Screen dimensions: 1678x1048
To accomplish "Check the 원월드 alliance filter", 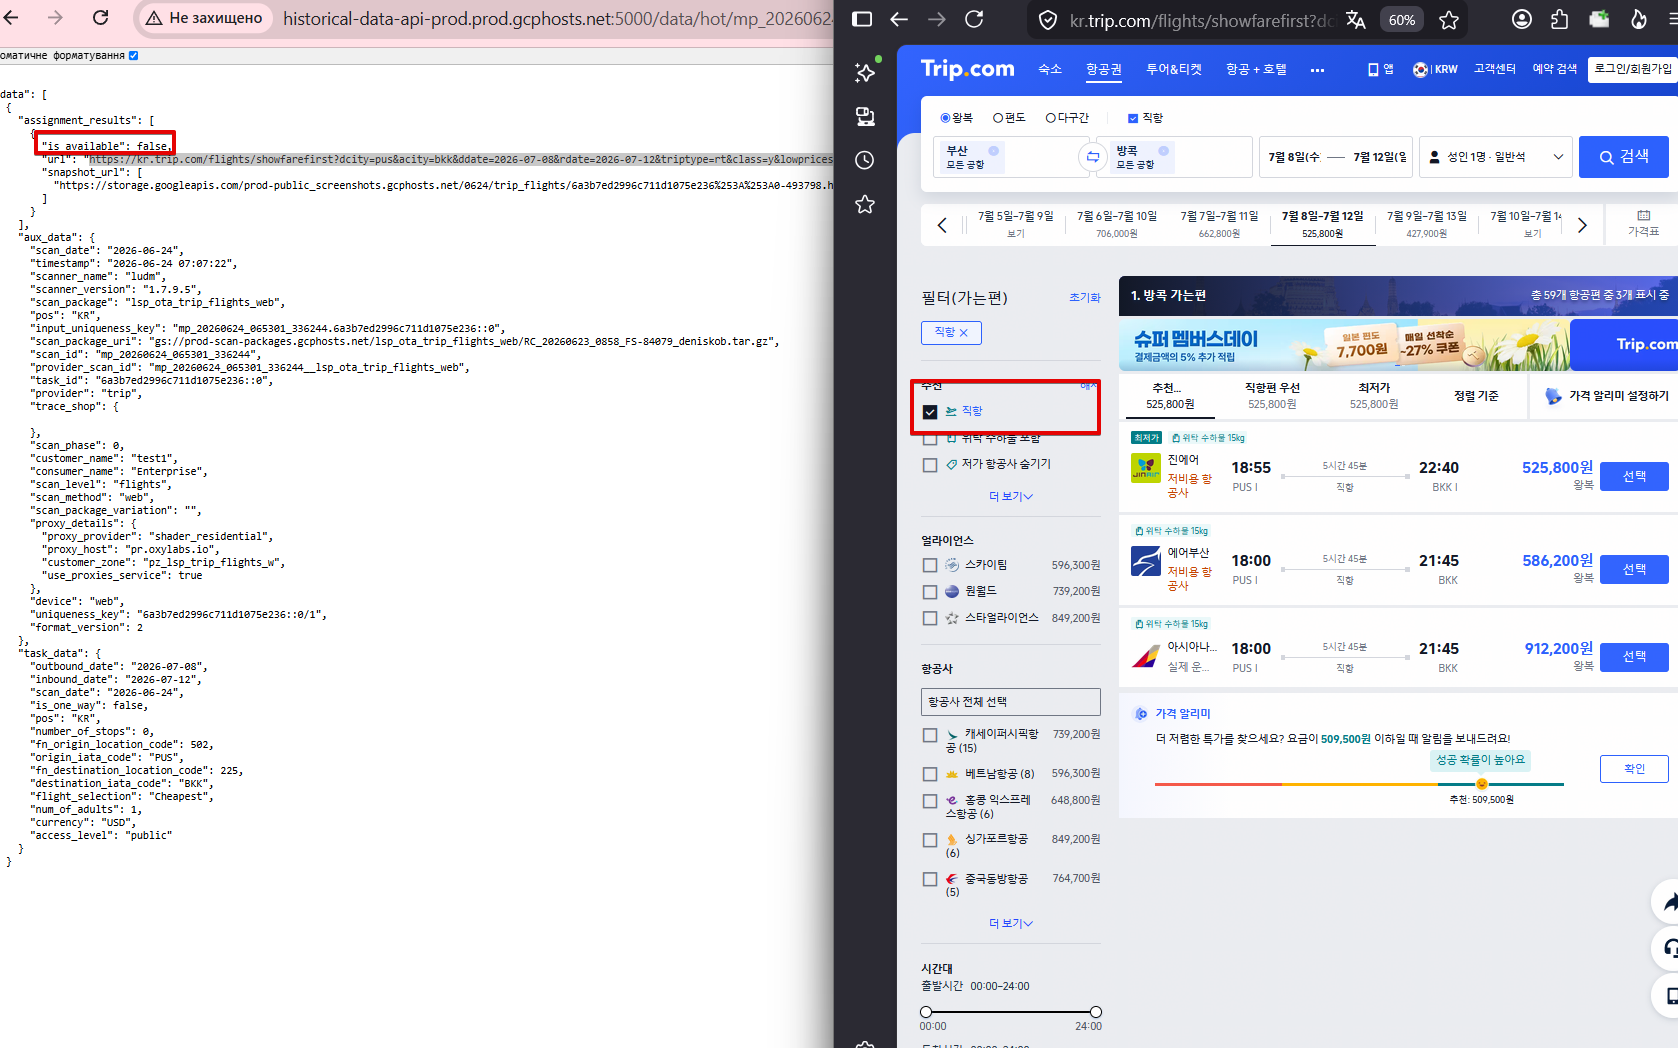I will click(930, 592).
